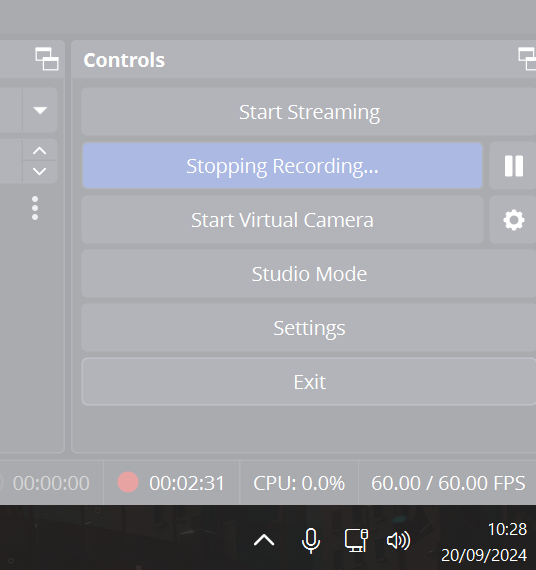The image size is (536, 570).
Task: Click the red recording indicator in the status bar
Action: click(x=128, y=482)
